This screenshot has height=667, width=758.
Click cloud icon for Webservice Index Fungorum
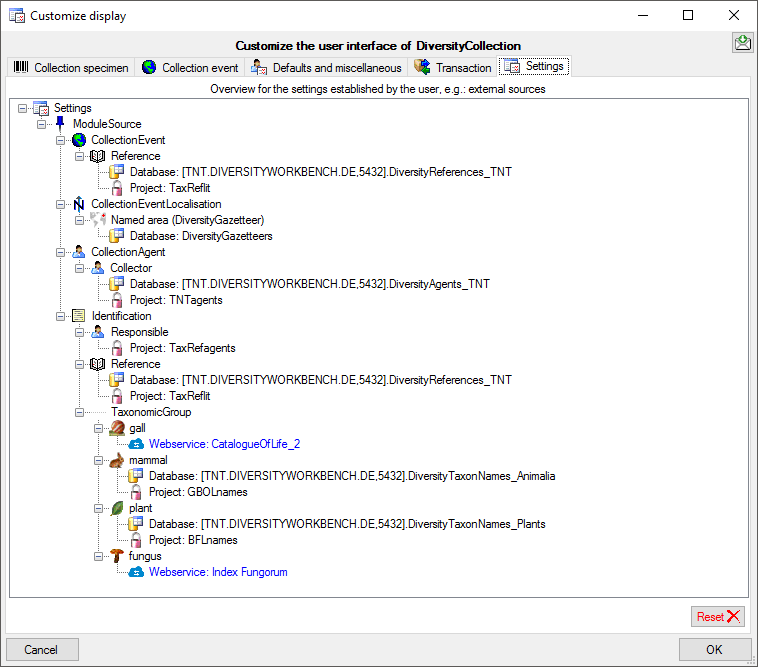(x=136, y=572)
